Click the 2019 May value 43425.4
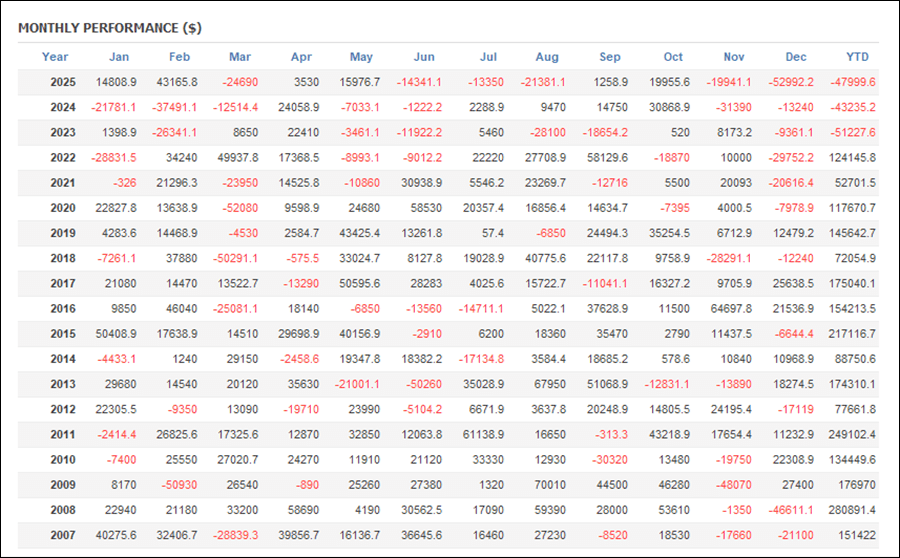This screenshot has height=558, width=900. [x=362, y=233]
